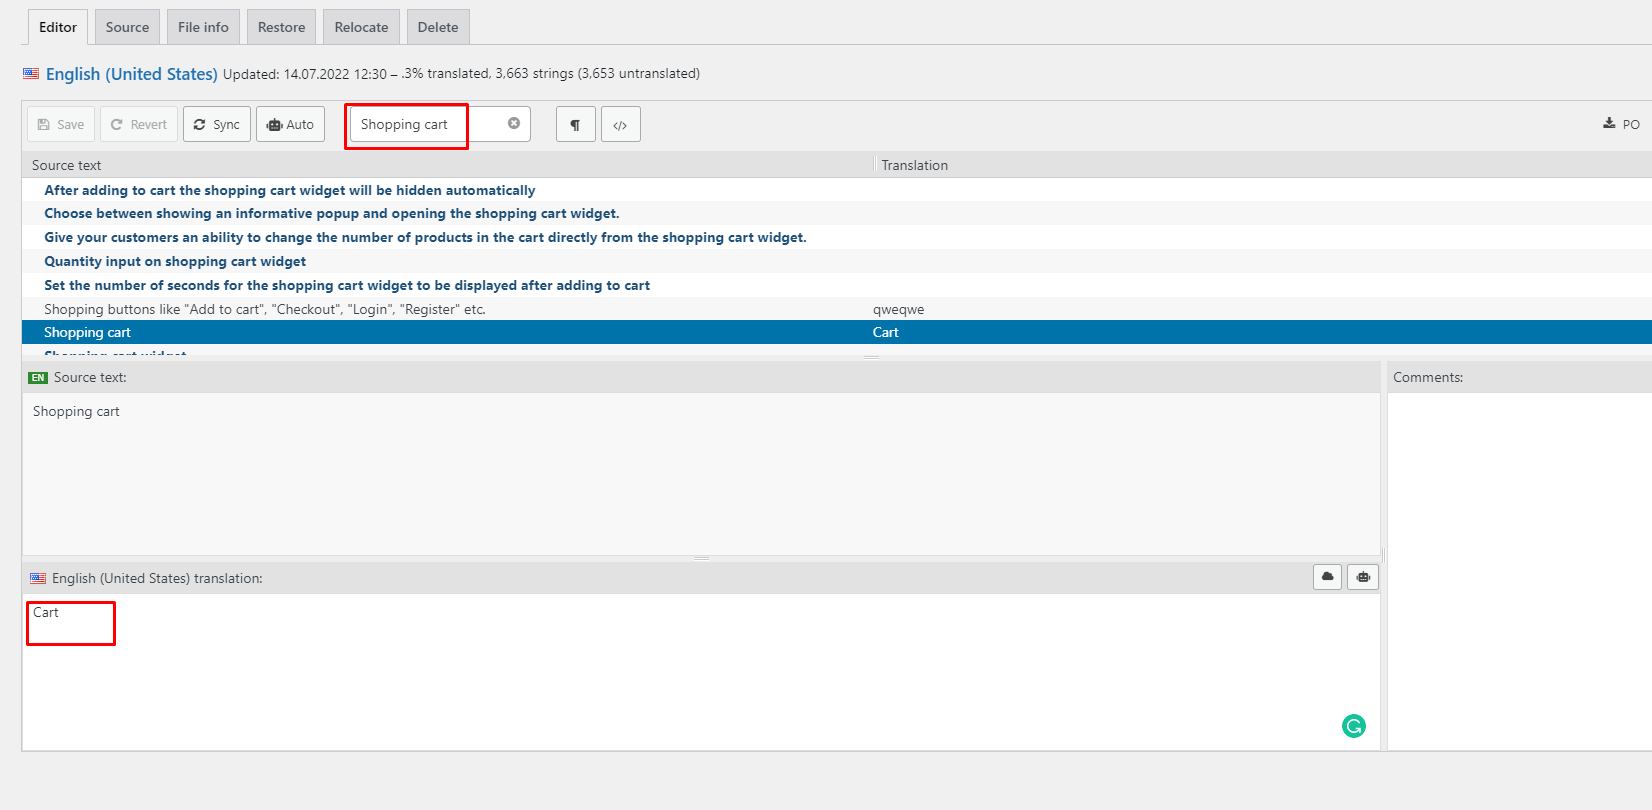This screenshot has height=810, width=1652.
Task: Click the translation text area containing Cart
Action: tap(701, 672)
